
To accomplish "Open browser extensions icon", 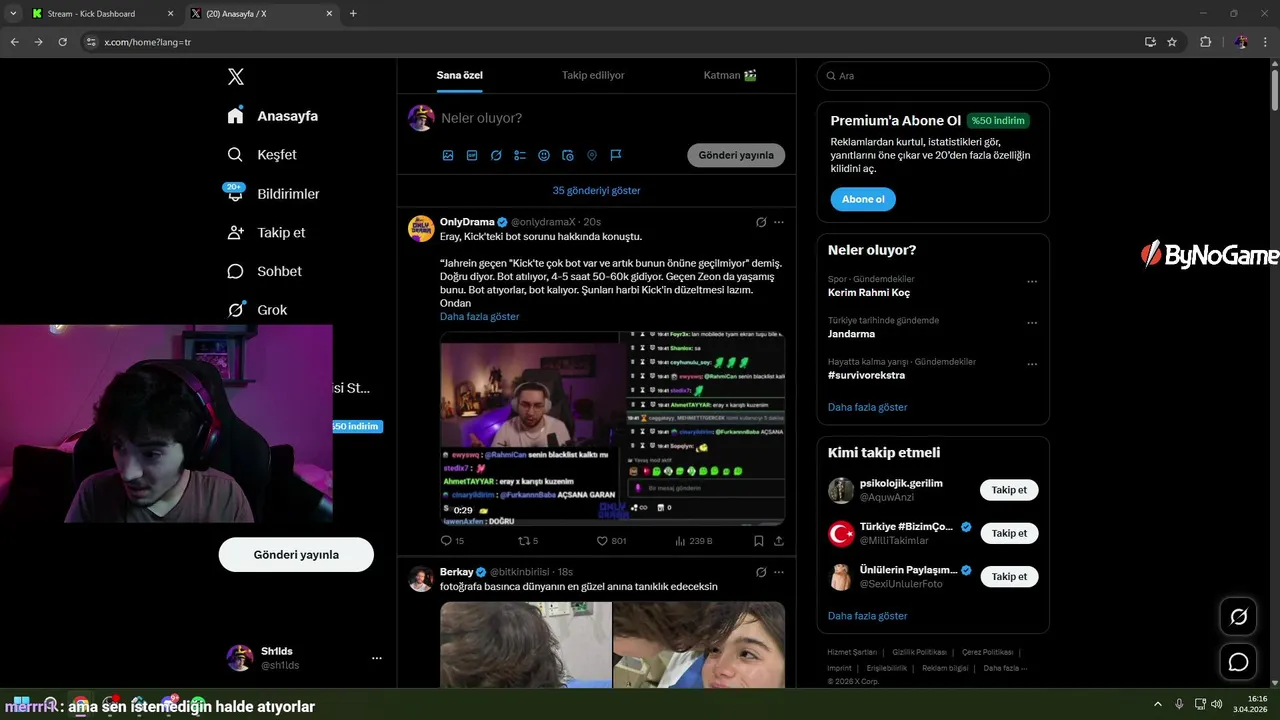I will (x=1205, y=42).
